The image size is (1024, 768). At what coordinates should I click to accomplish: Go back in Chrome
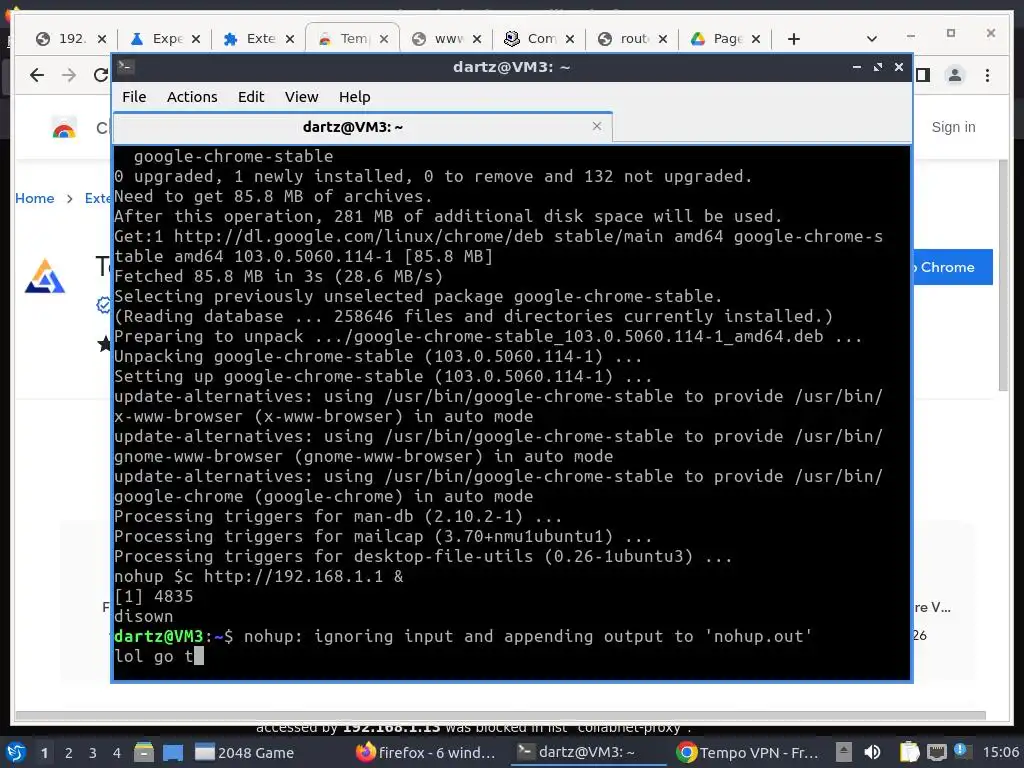point(37,75)
